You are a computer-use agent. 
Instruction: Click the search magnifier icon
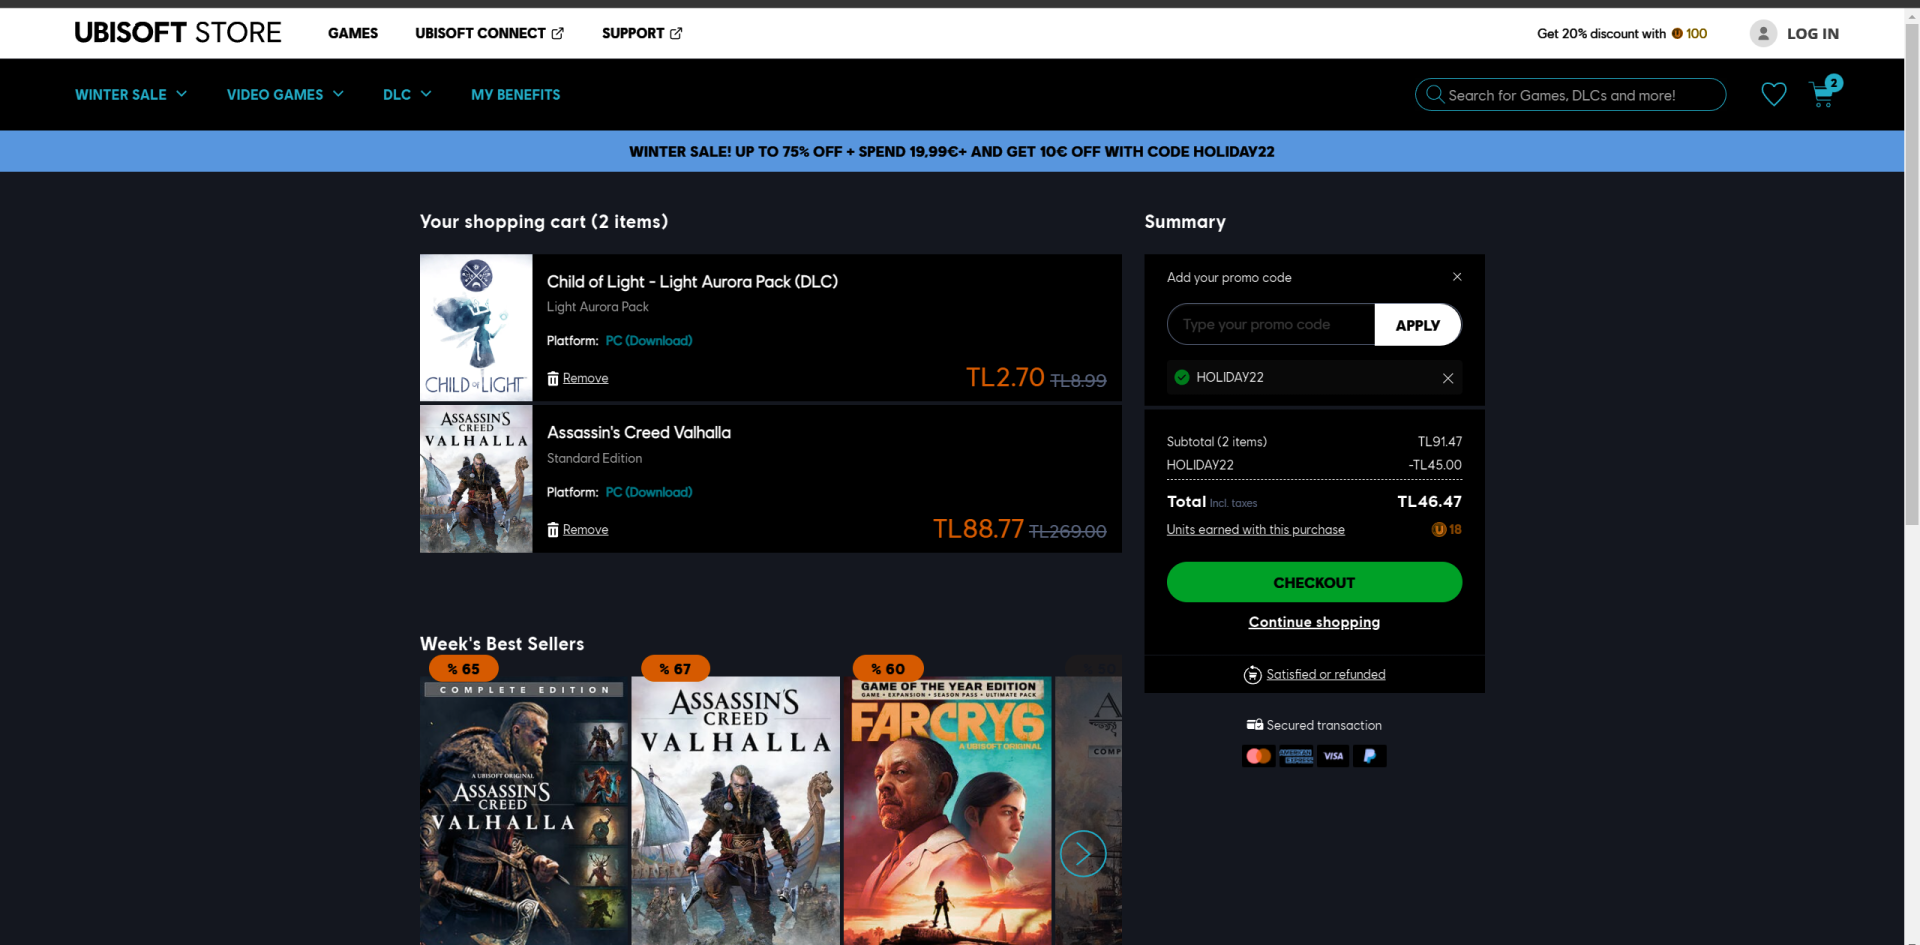coord(1435,94)
